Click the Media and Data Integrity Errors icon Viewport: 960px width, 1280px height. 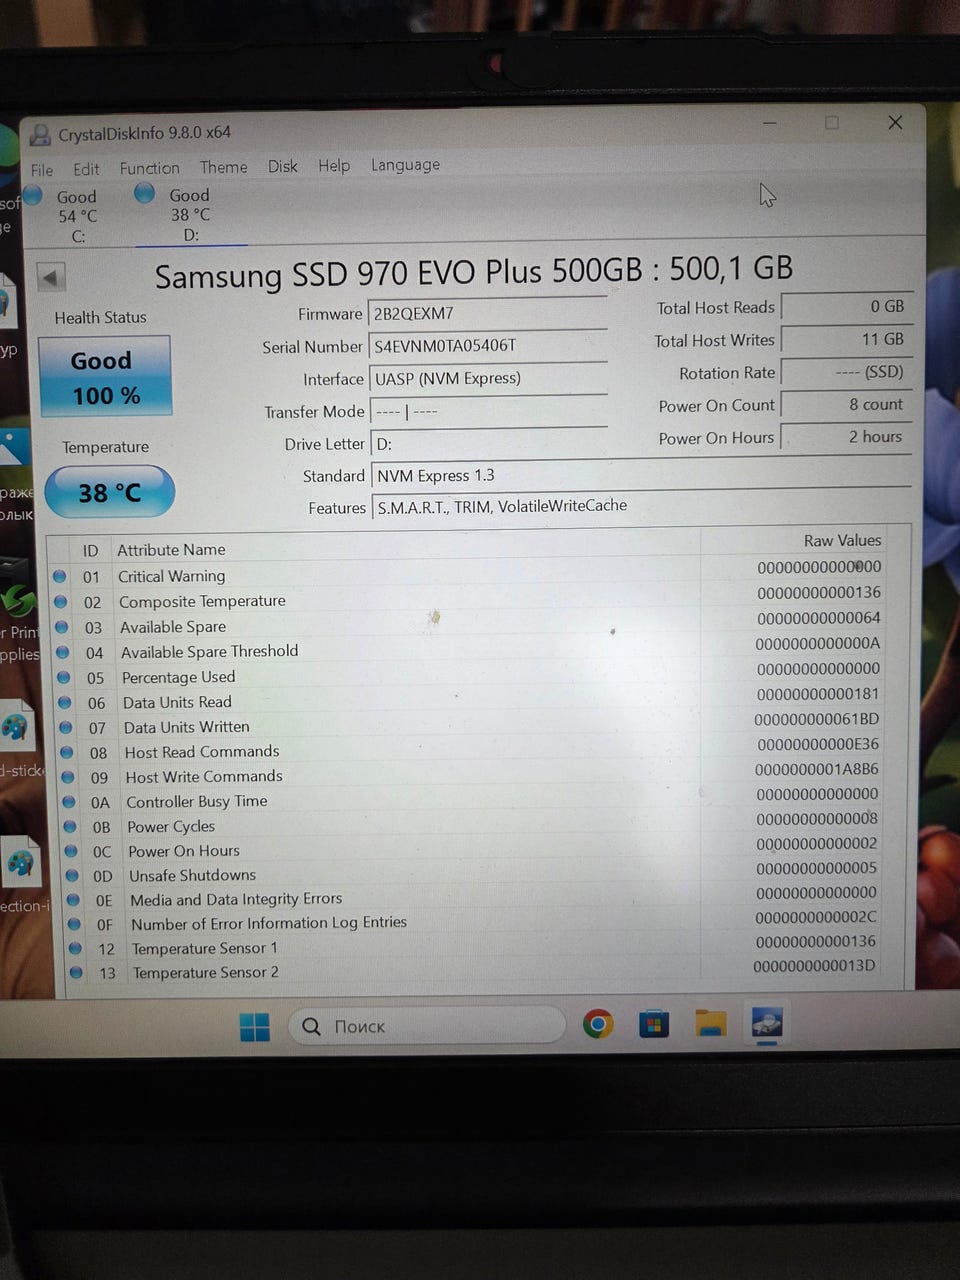tap(73, 900)
